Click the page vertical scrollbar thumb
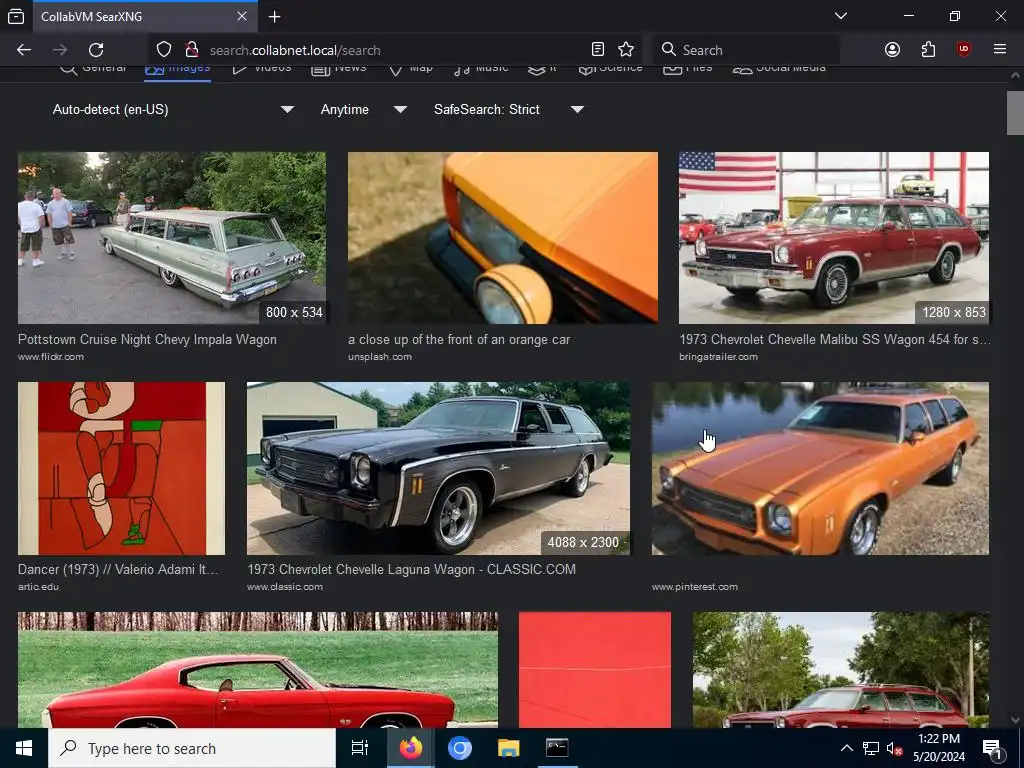The height and width of the screenshot is (768, 1024). [x=1015, y=113]
